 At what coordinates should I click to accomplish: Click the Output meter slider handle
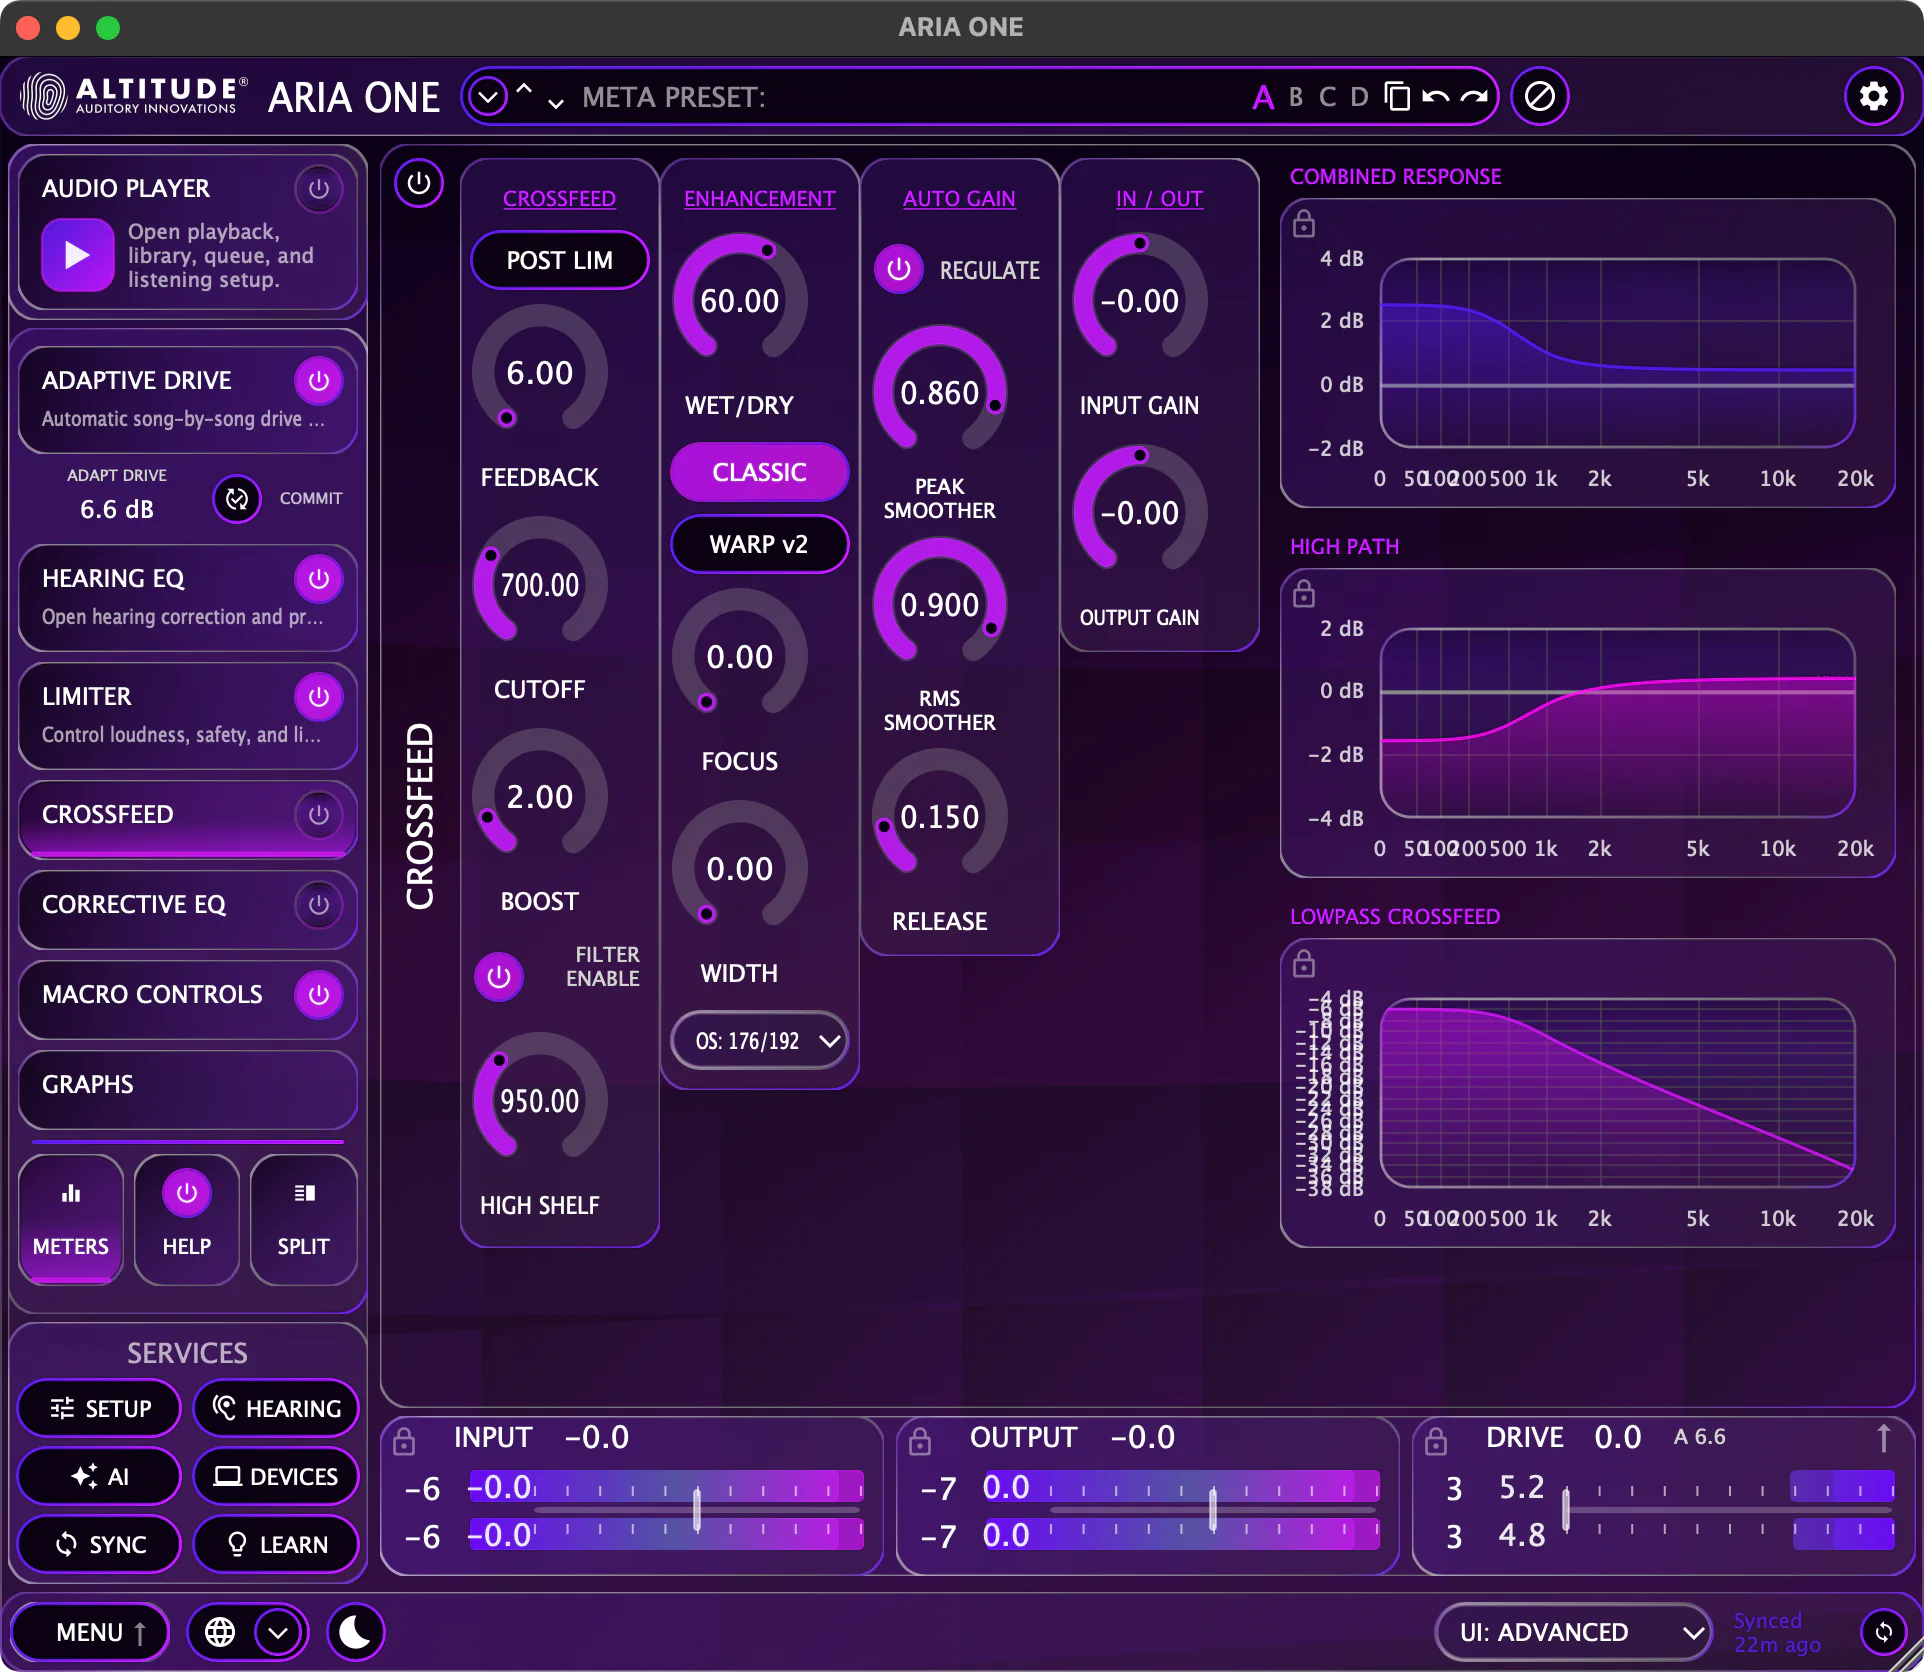click(x=1213, y=1510)
